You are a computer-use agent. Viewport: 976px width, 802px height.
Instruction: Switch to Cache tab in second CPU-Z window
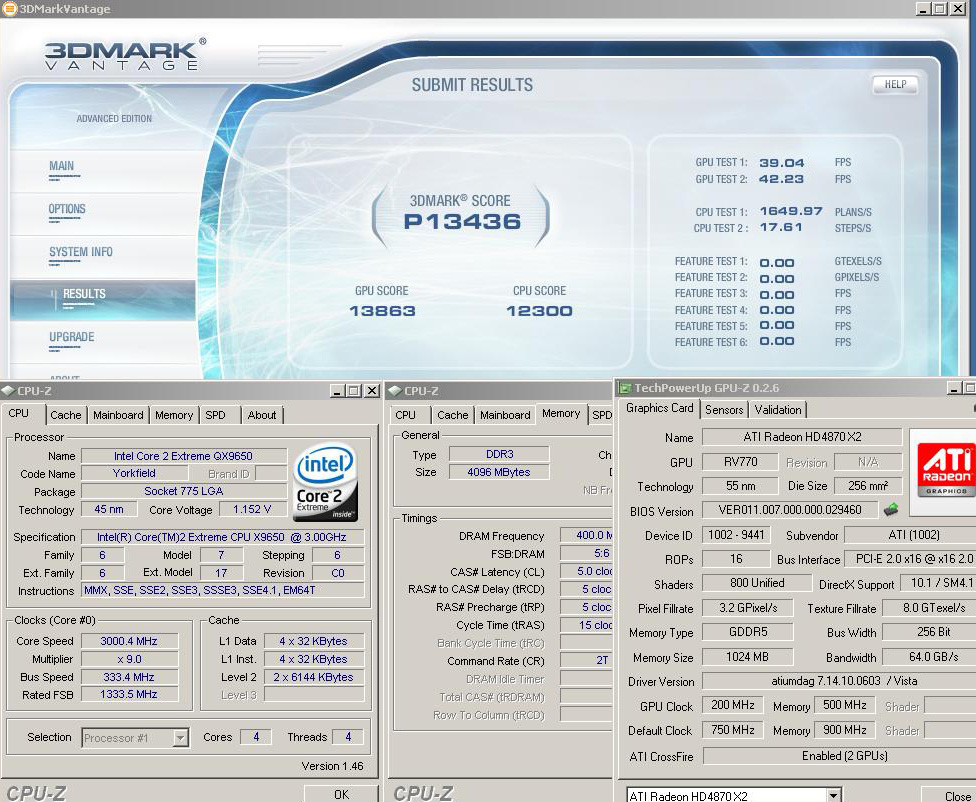(x=452, y=415)
